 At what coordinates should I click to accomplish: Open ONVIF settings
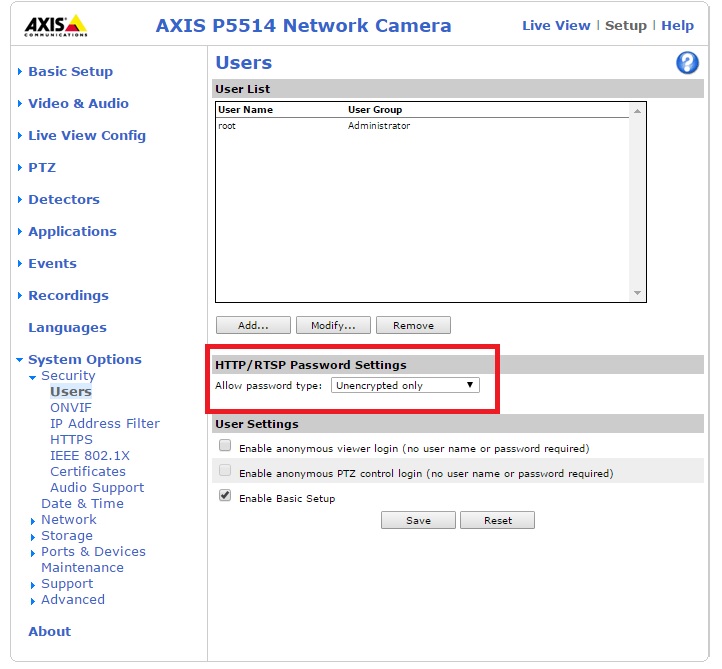pyautogui.click(x=71, y=408)
